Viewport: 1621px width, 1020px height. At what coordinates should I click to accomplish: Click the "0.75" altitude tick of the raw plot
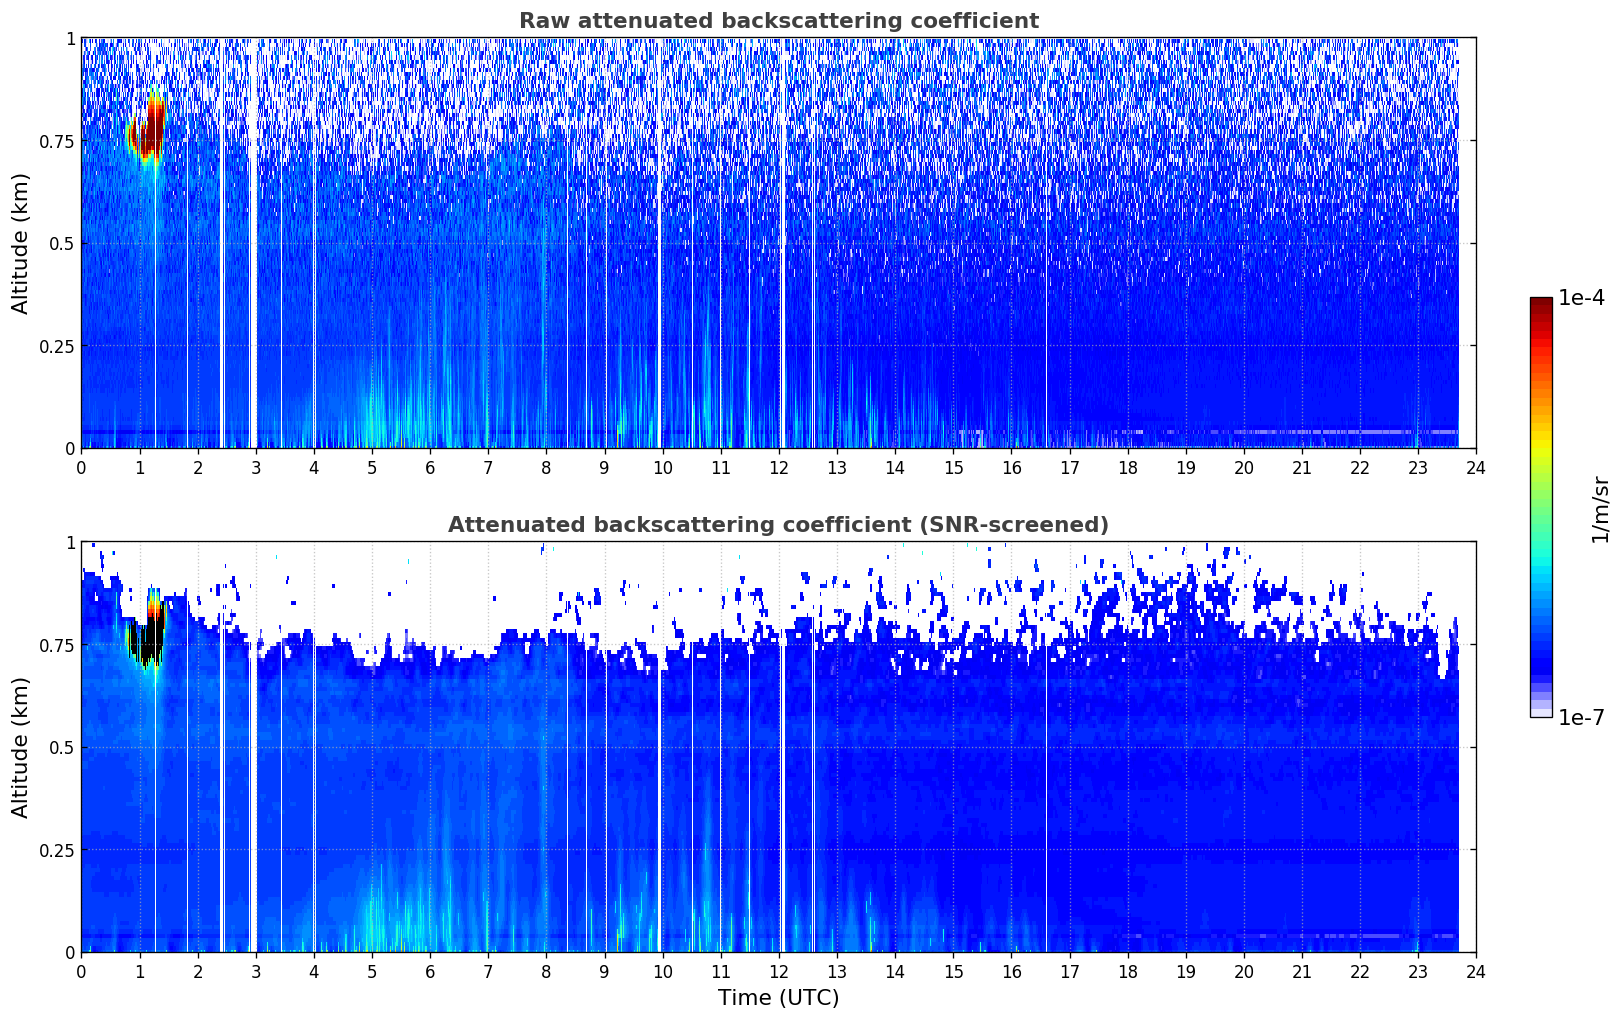pyautogui.click(x=57, y=141)
